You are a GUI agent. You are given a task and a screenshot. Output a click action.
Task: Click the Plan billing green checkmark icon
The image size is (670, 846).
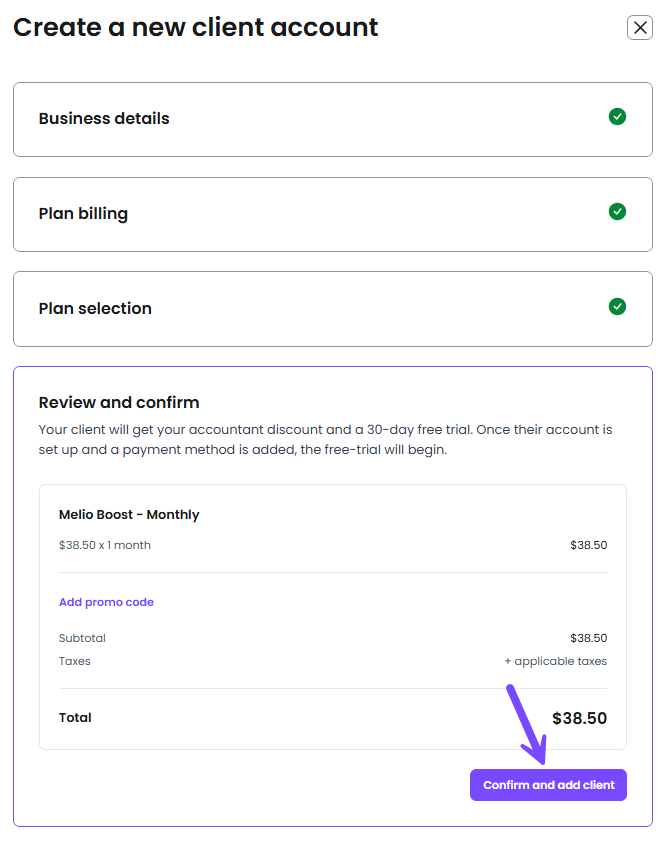617,212
